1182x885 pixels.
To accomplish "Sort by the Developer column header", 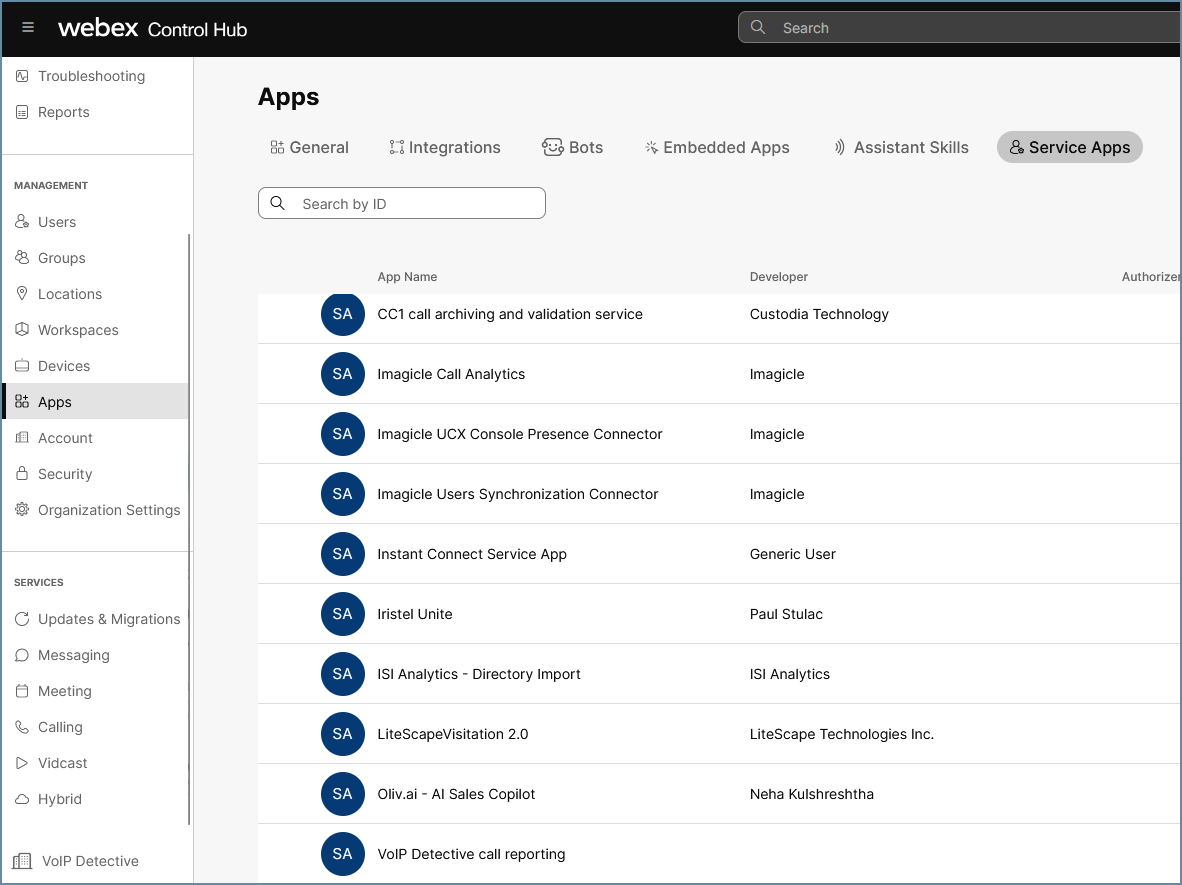I will pyautogui.click(x=779, y=277).
